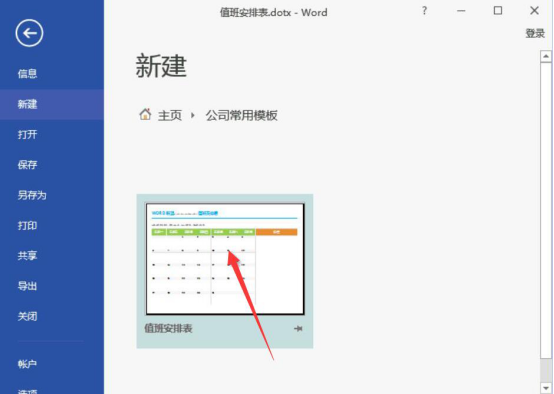Click 登录 to sign in
The width and height of the screenshot is (554, 394).
[535, 34]
